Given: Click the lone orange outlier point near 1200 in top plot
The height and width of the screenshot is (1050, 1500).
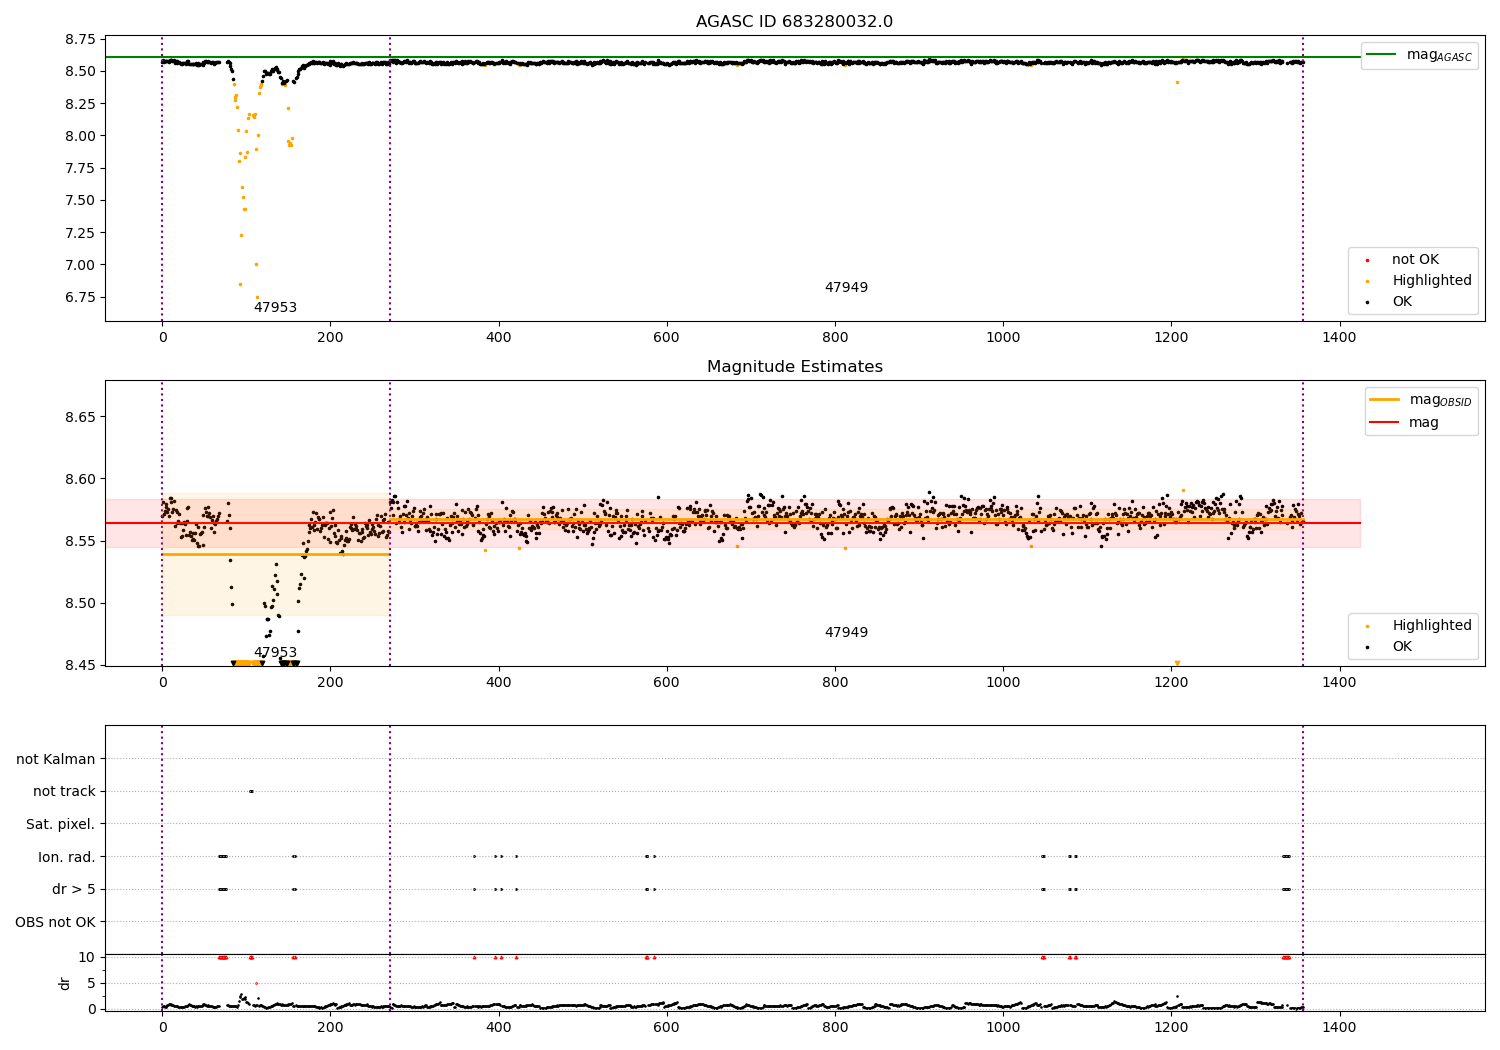Looking at the screenshot, I should [x=1177, y=82].
